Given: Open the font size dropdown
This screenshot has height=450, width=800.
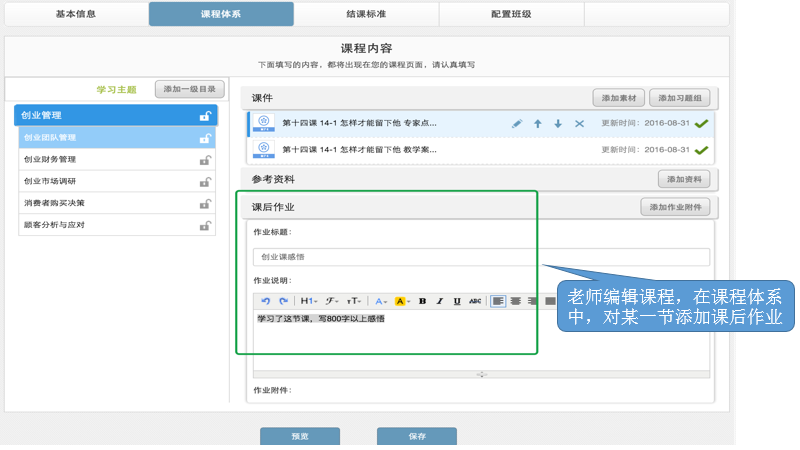Looking at the screenshot, I should (354, 300).
